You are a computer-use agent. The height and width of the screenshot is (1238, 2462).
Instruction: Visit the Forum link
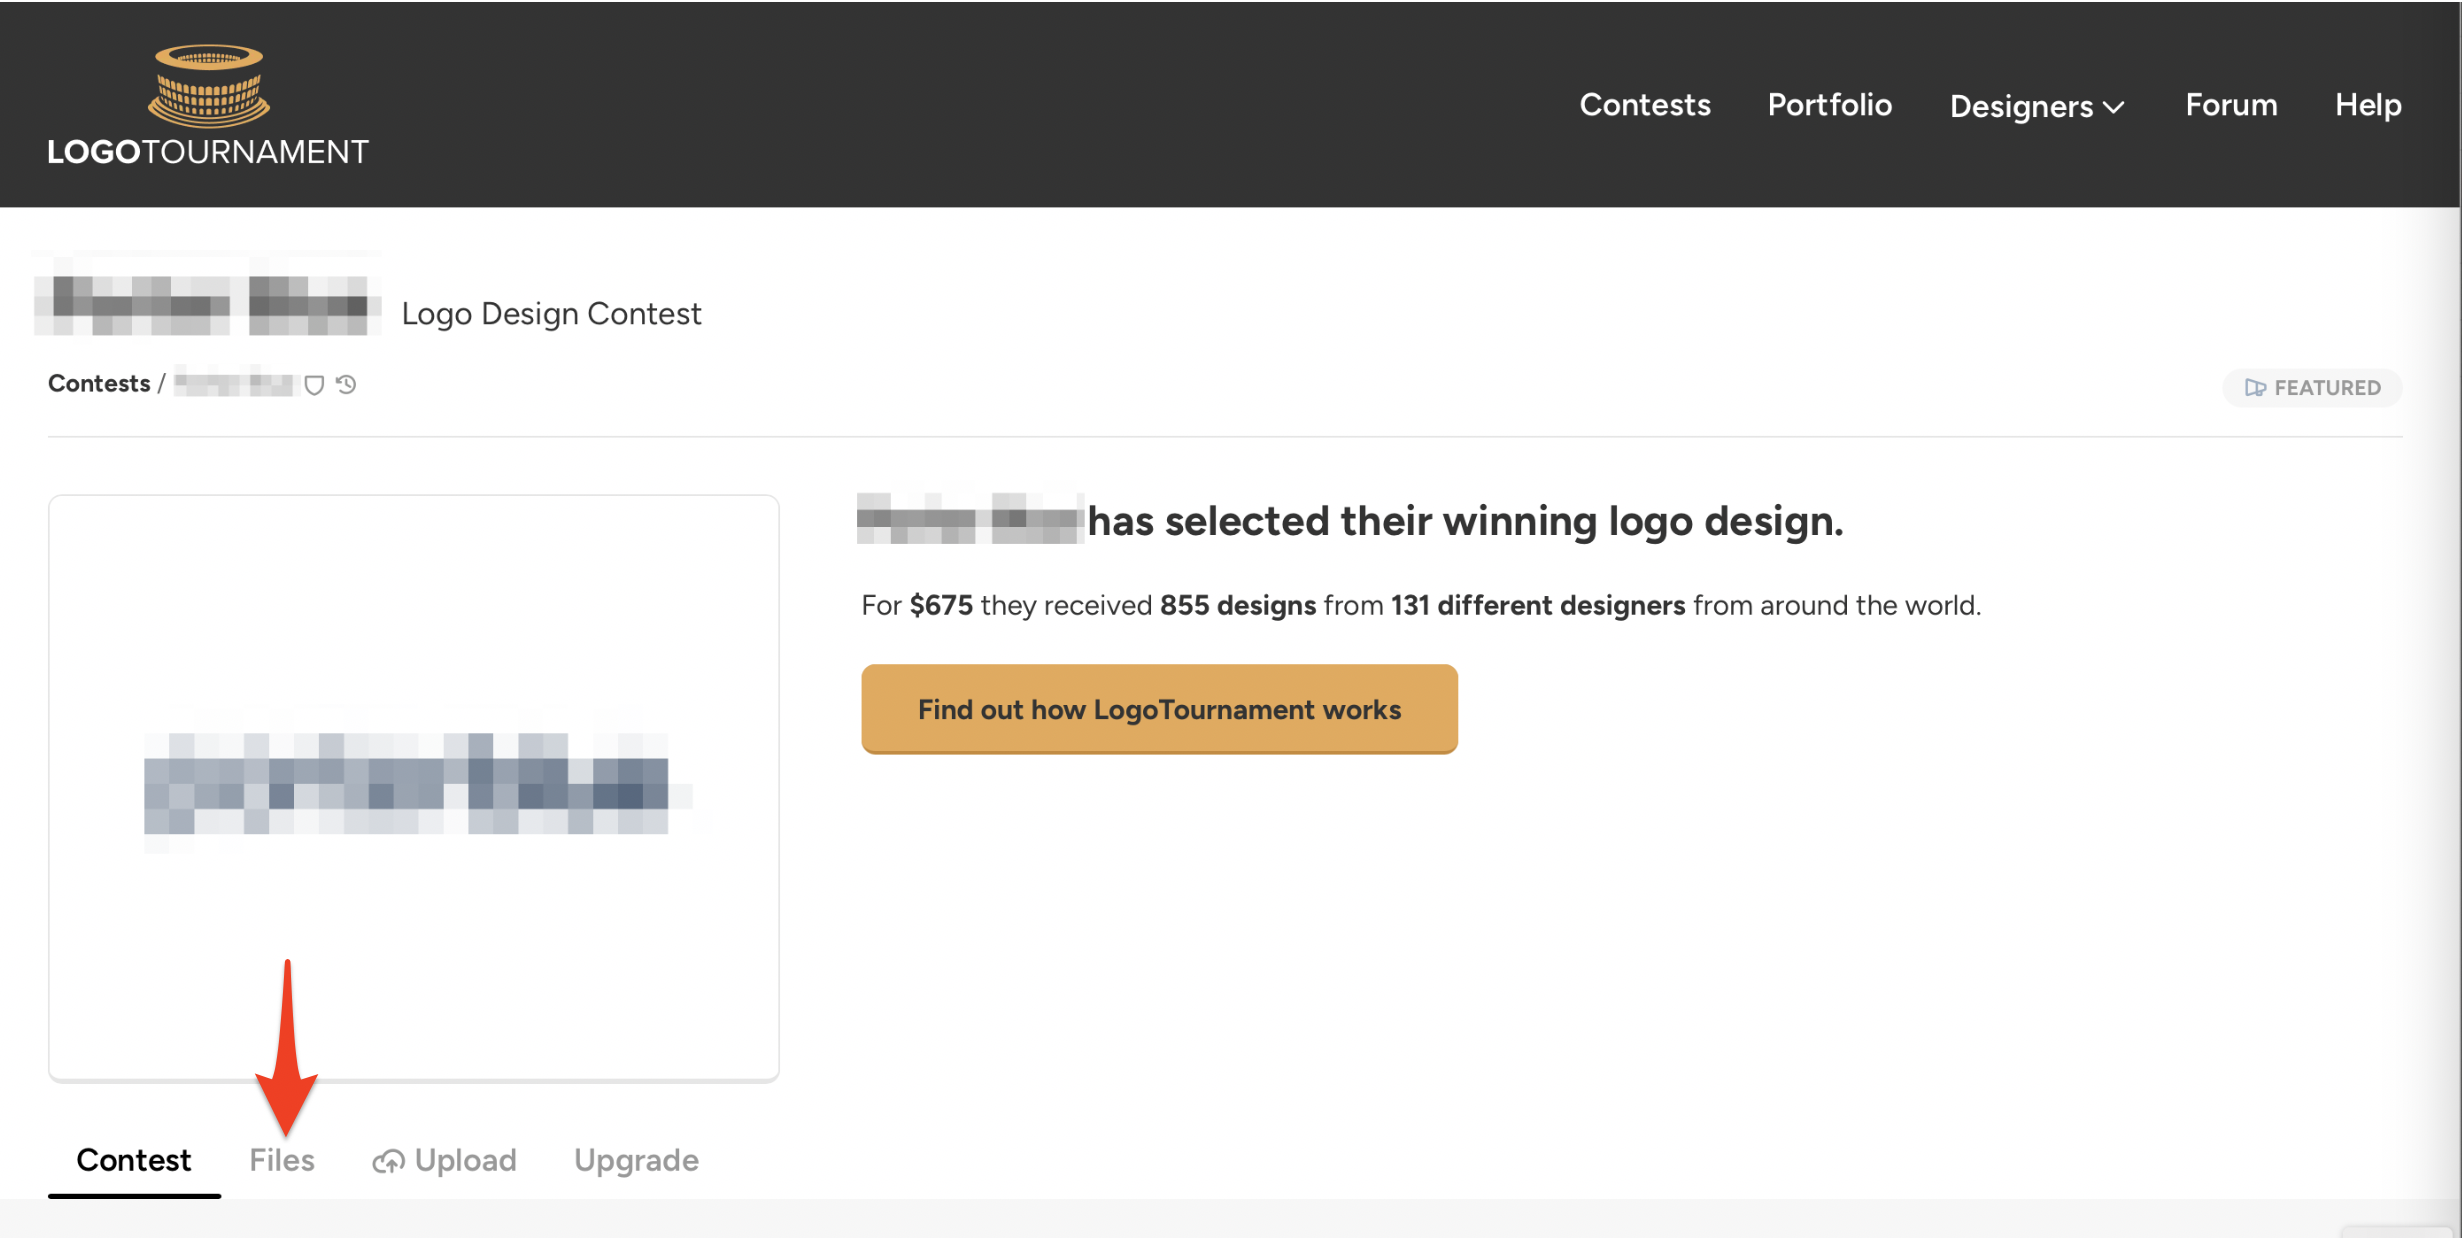click(x=2230, y=105)
